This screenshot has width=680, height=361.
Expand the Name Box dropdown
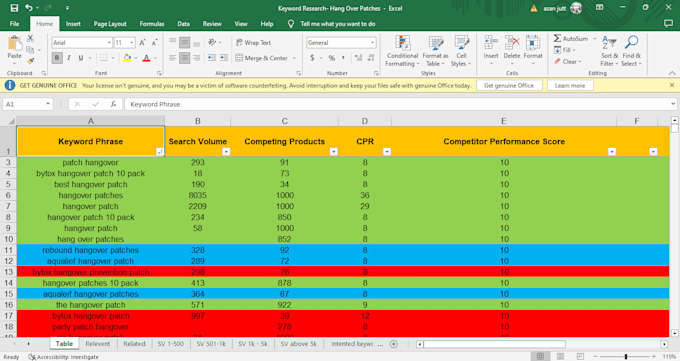point(48,104)
